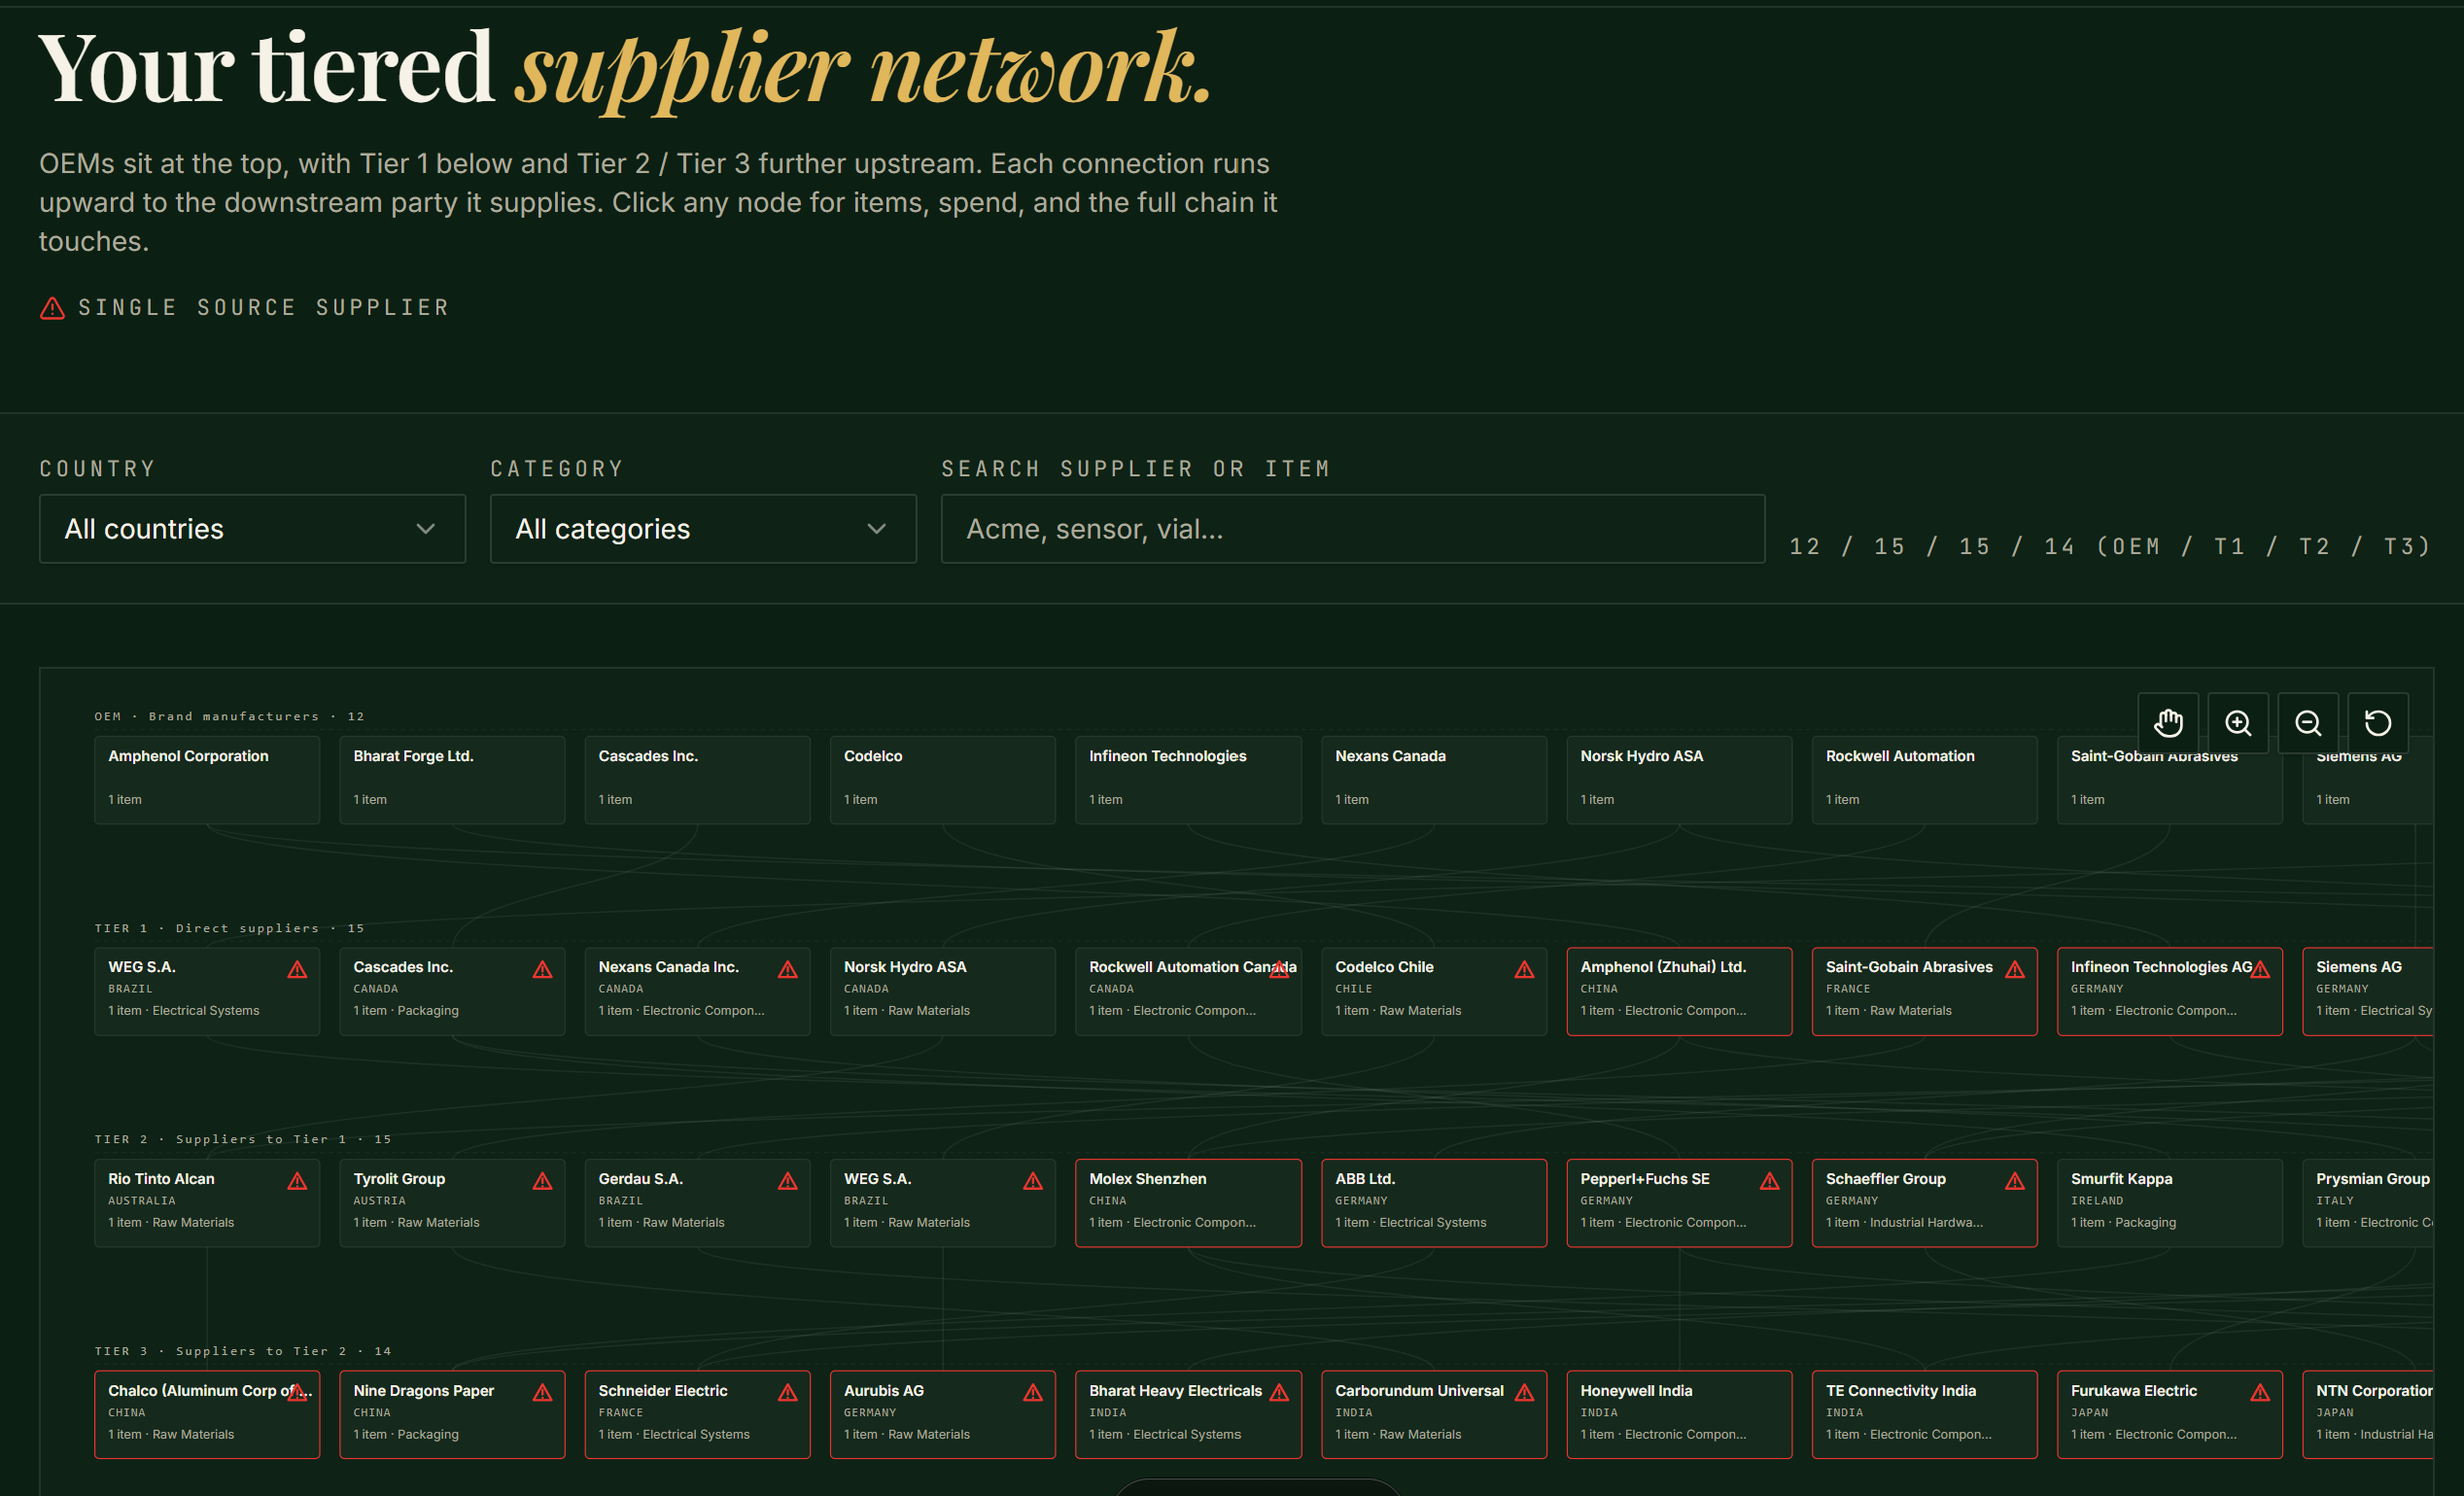The image size is (2464, 1496).
Task: Open the All categories dropdown
Action: [x=703, y=529]
